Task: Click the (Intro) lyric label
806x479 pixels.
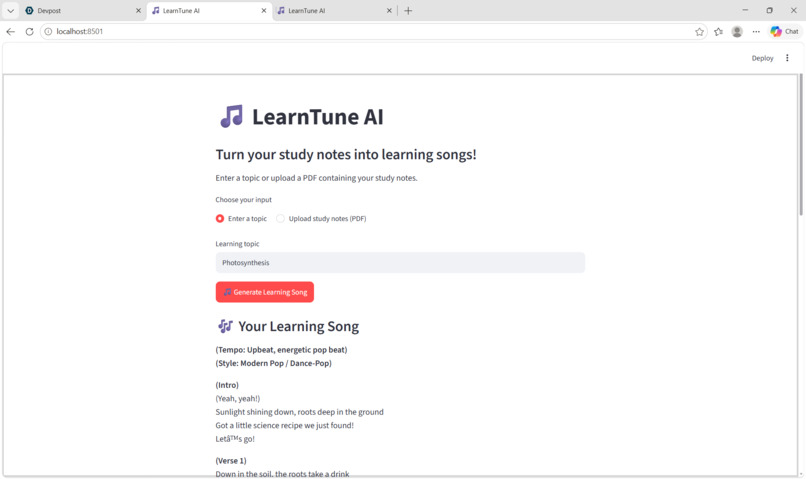Action: coord(227,385)
